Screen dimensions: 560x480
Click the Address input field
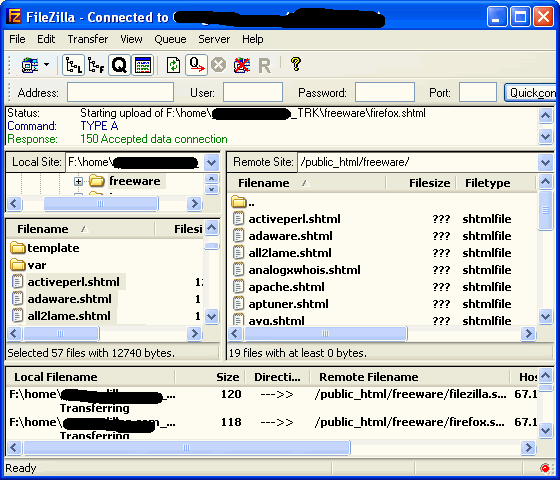pos(120,92)
